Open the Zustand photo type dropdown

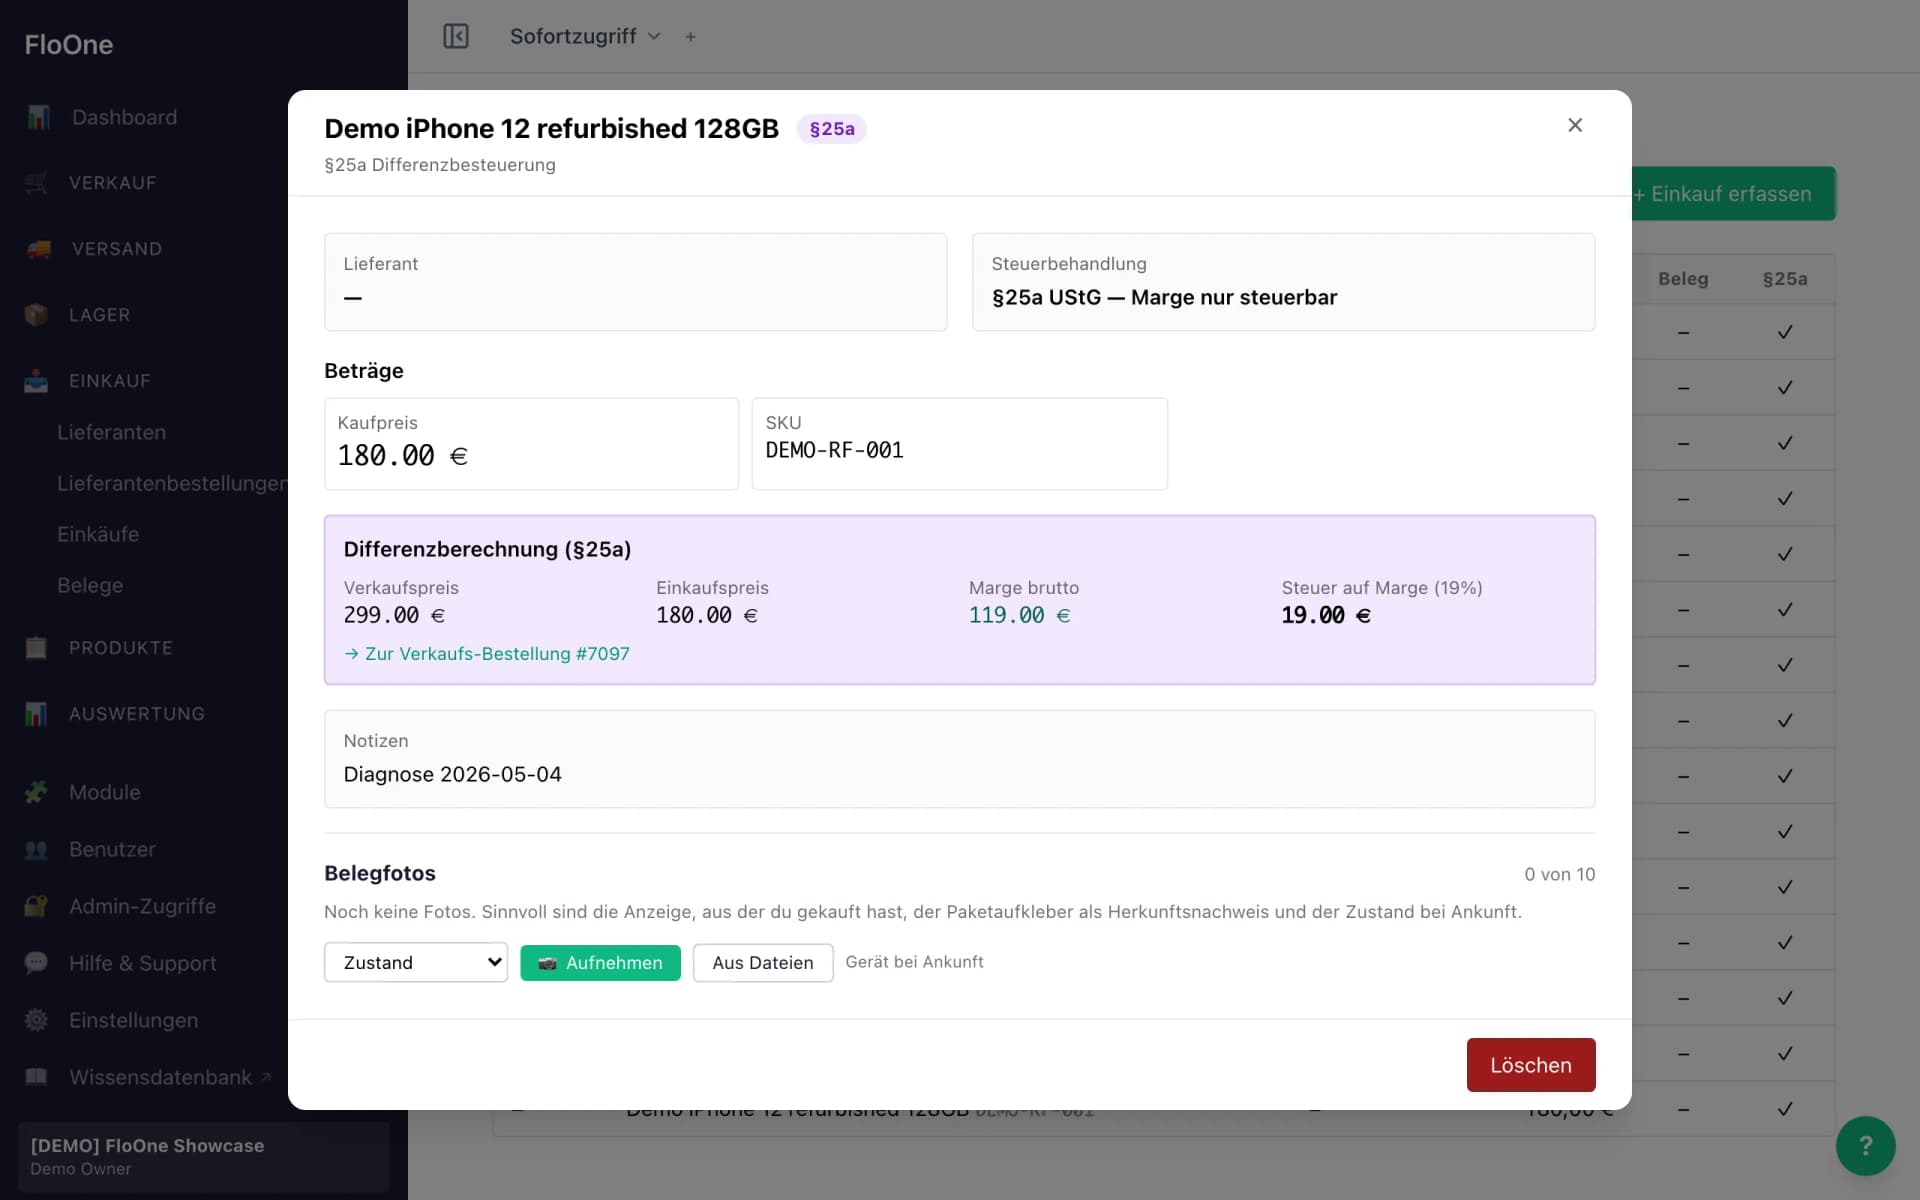(416, 962)
